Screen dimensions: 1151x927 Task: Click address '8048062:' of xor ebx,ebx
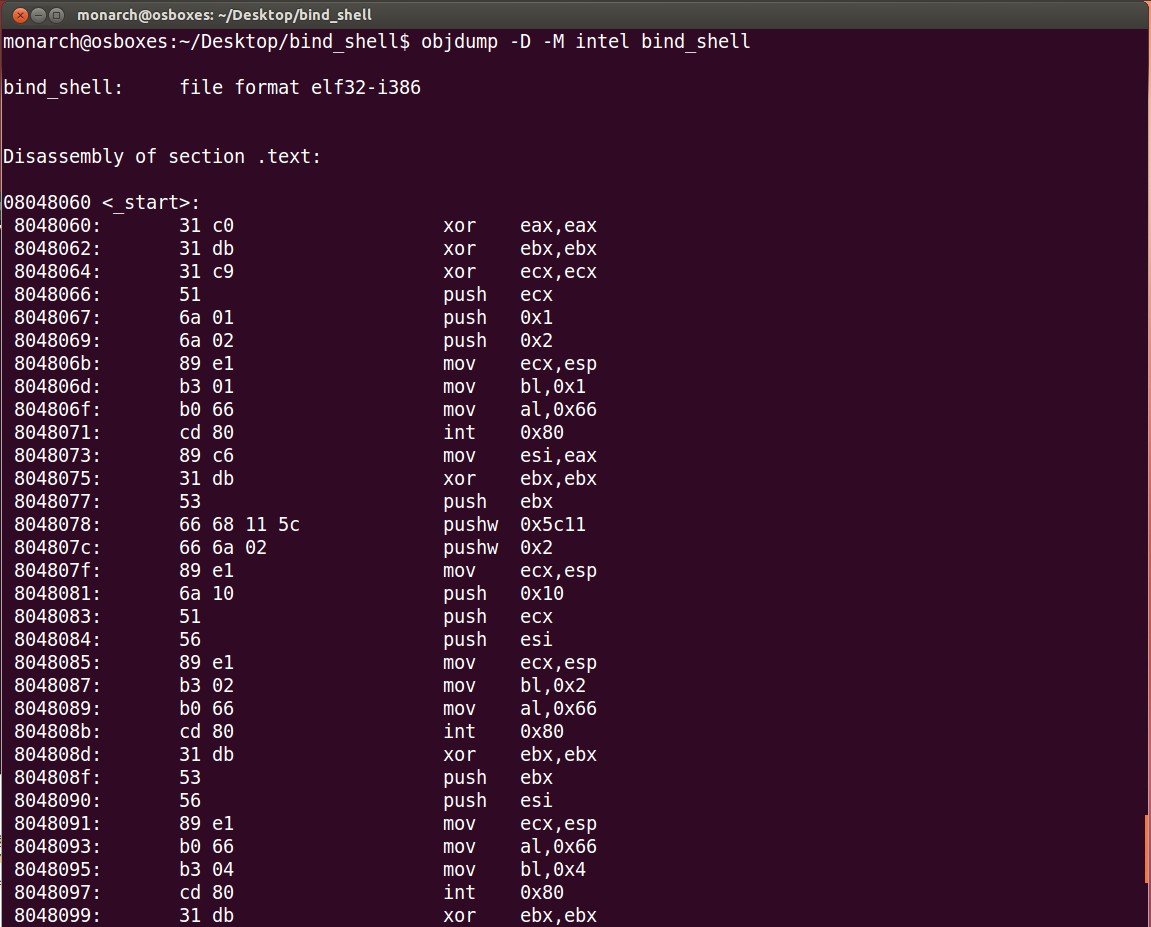[57, 248]
